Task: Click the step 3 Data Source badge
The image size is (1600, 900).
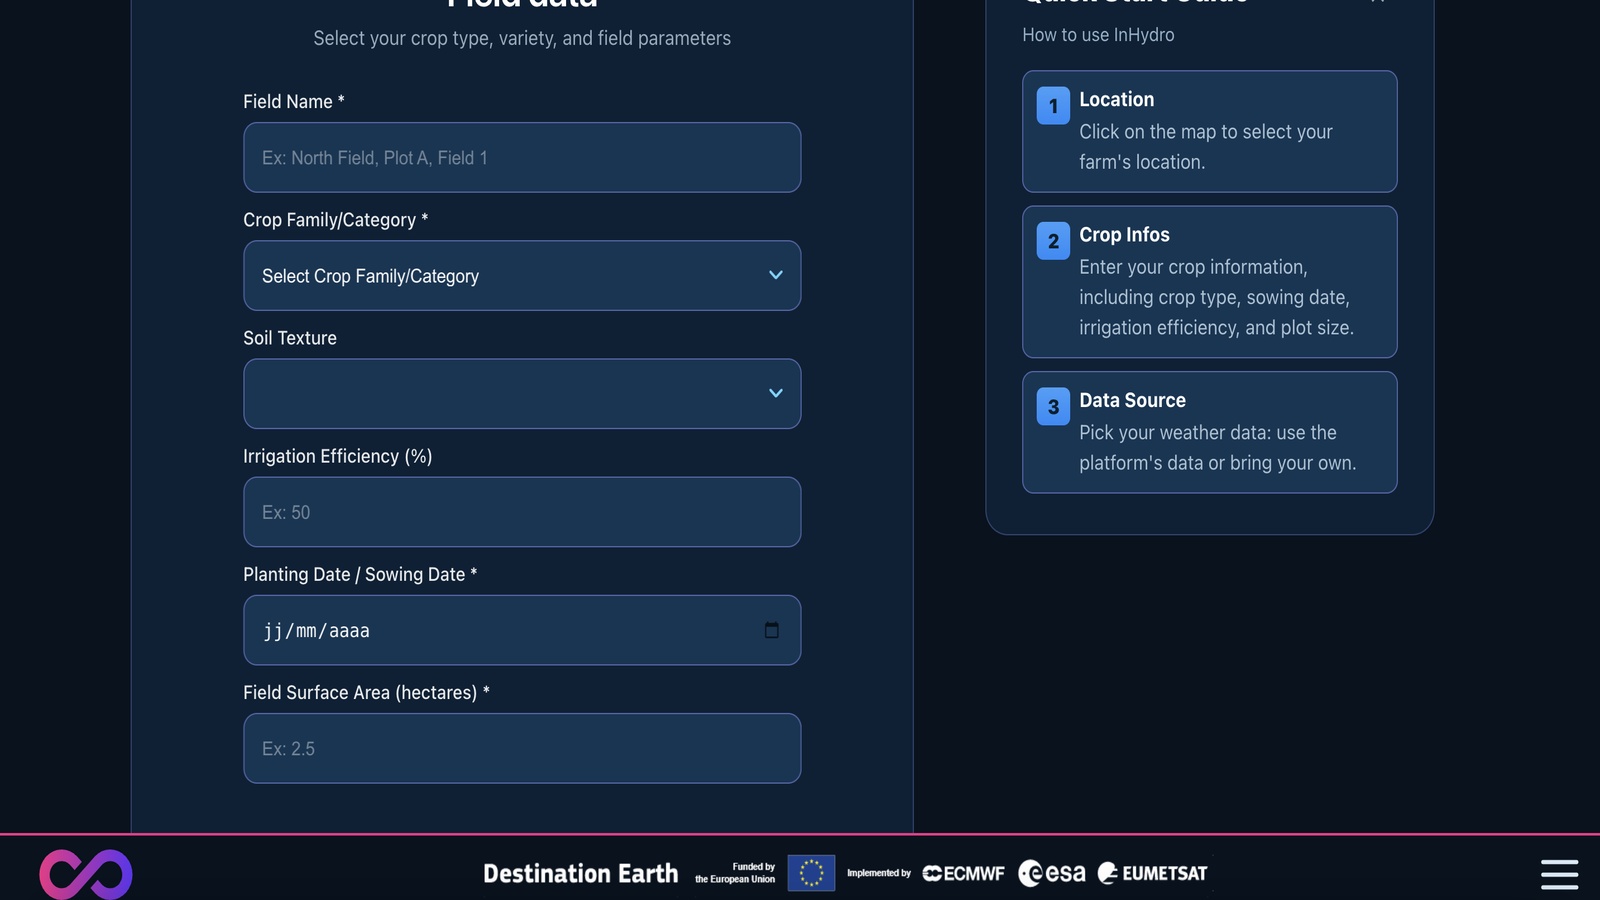Action: (x=1053, y=407)
